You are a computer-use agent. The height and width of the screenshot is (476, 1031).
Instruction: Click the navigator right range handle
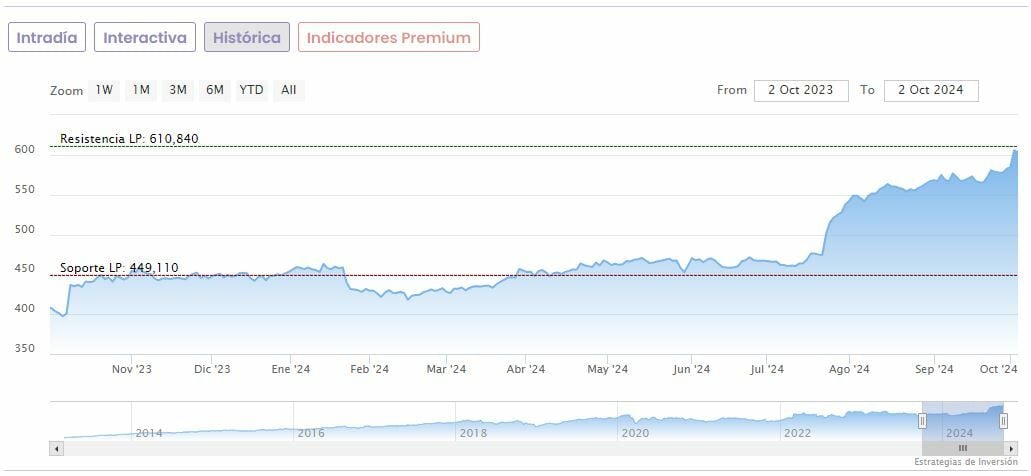pos(1003,421)
